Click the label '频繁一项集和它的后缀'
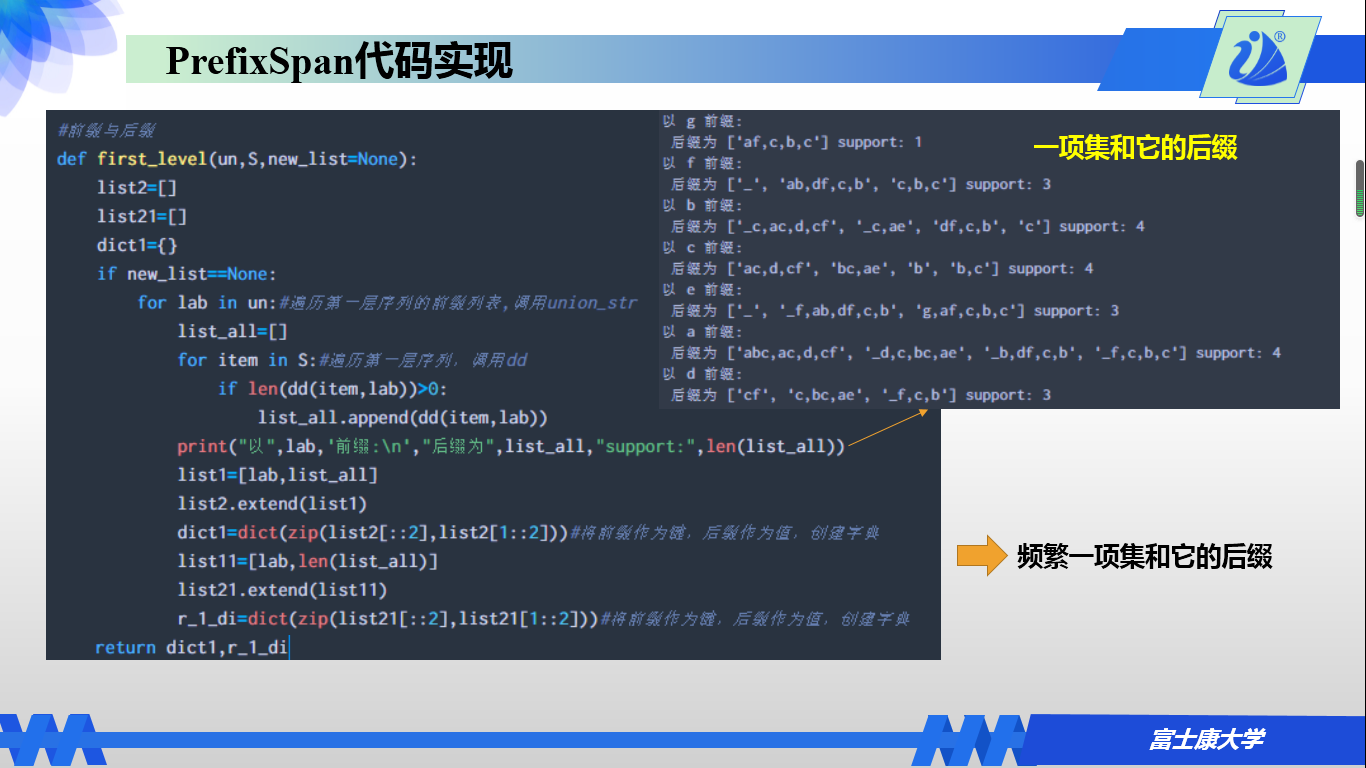This screenshot has width=1366, height=768. click(1144, 556)
